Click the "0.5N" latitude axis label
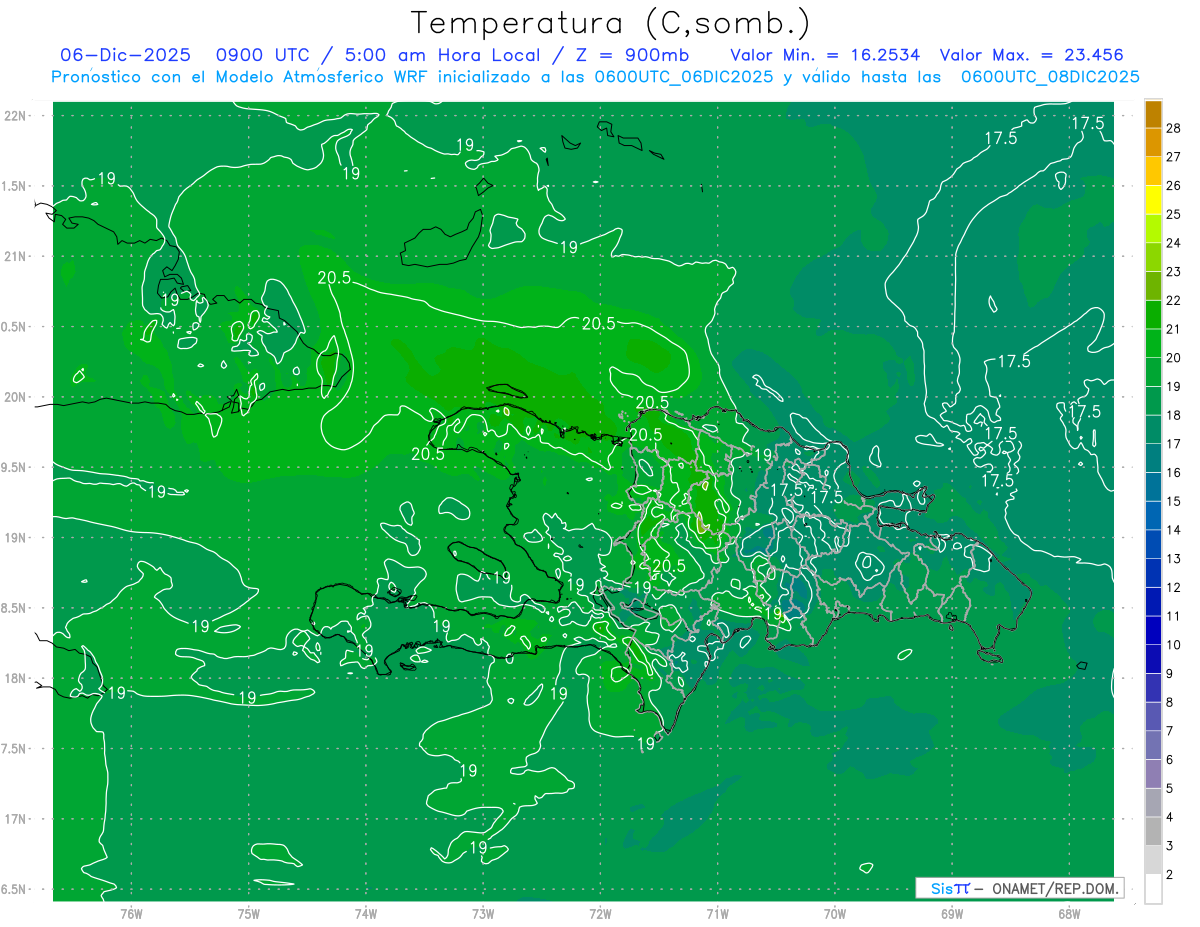This screenshot has width=1200, height=927. (x=14, y=327)
